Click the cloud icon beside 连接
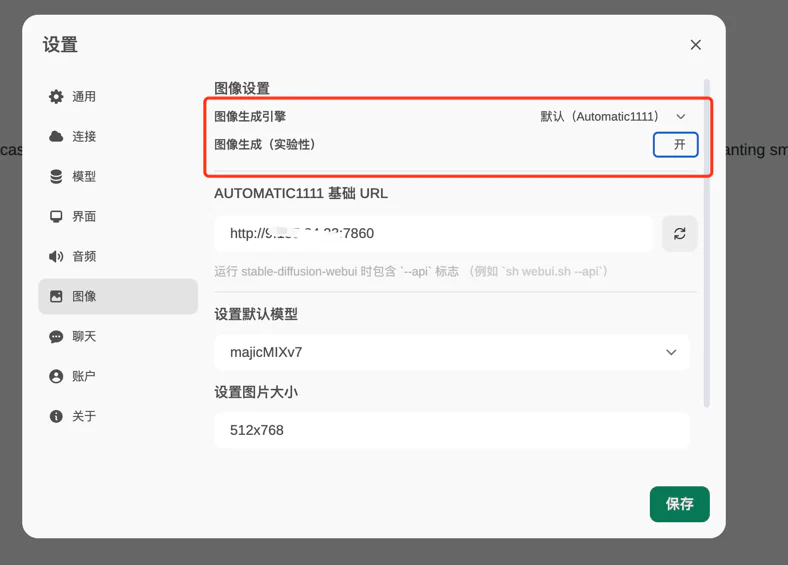Viewport: 788px width, 565px height. coord(56,137)
